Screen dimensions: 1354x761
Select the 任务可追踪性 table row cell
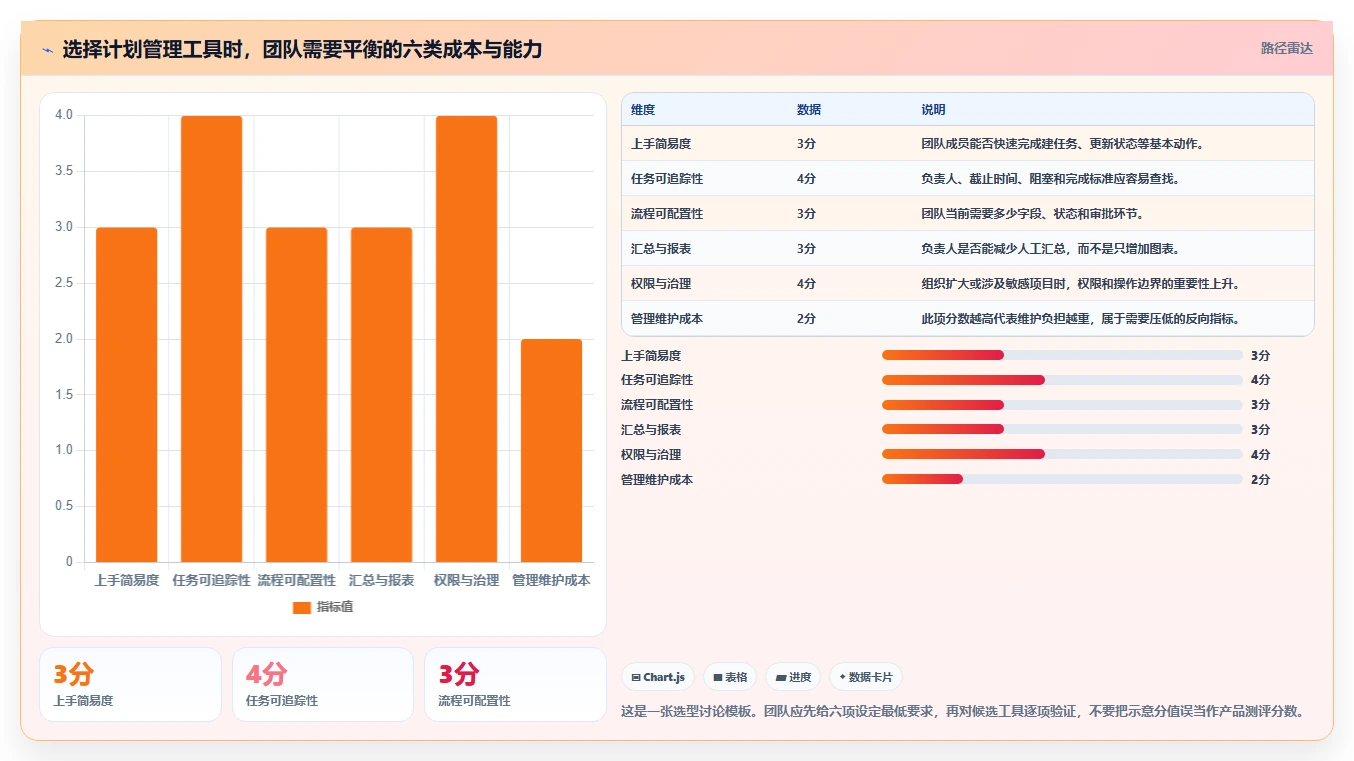tap(667, 179)
